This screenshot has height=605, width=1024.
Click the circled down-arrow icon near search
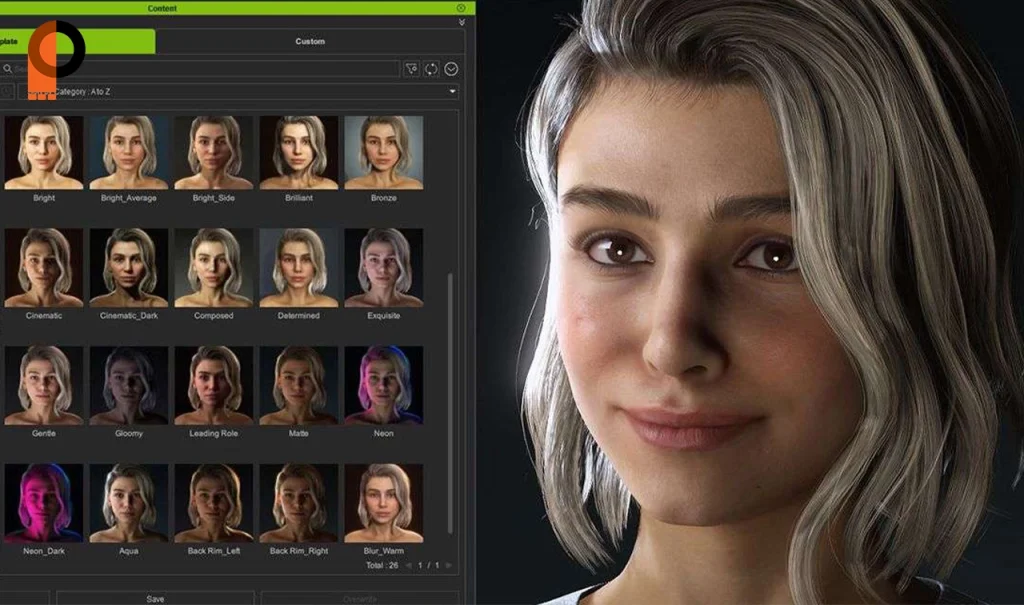[x=451, y=69]
